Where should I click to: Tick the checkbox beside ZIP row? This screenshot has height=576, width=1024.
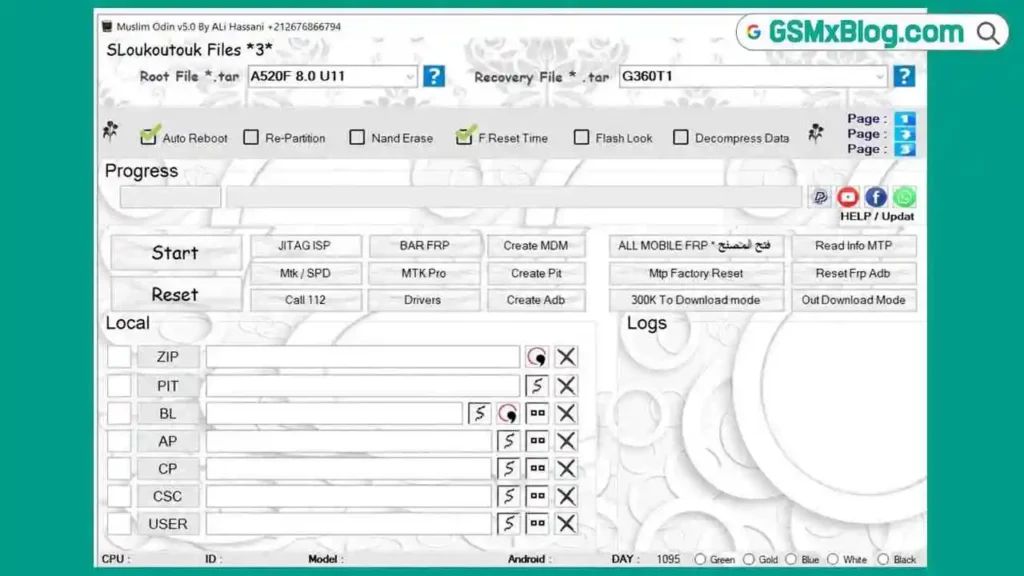[119, 357]
